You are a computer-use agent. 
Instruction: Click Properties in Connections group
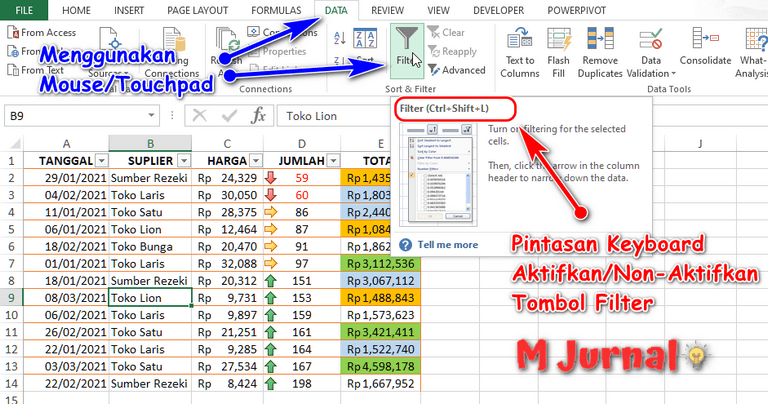[x=278, y=51]
